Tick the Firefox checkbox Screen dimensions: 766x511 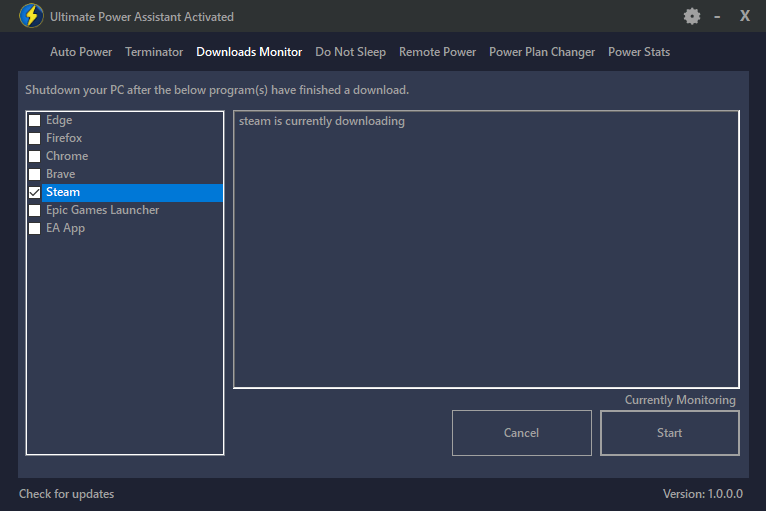35,138
